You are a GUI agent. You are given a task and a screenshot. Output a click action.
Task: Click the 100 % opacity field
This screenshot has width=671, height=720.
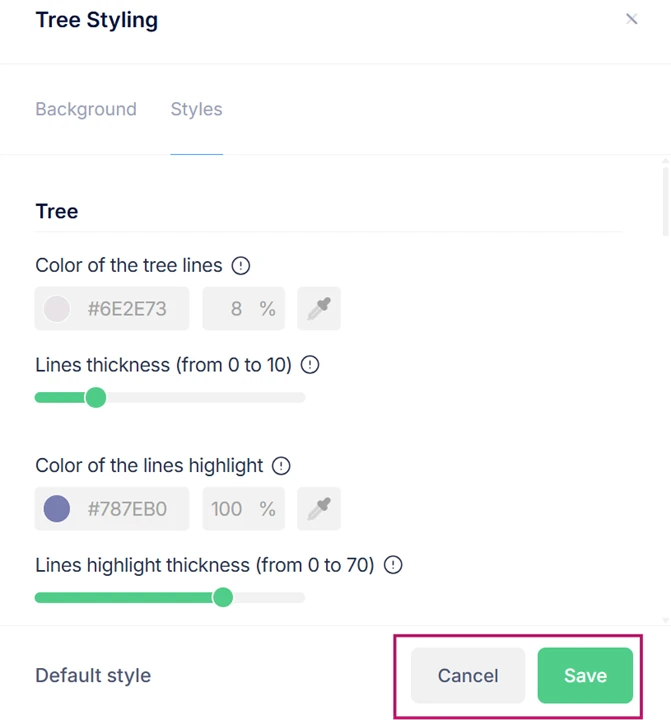243,509
